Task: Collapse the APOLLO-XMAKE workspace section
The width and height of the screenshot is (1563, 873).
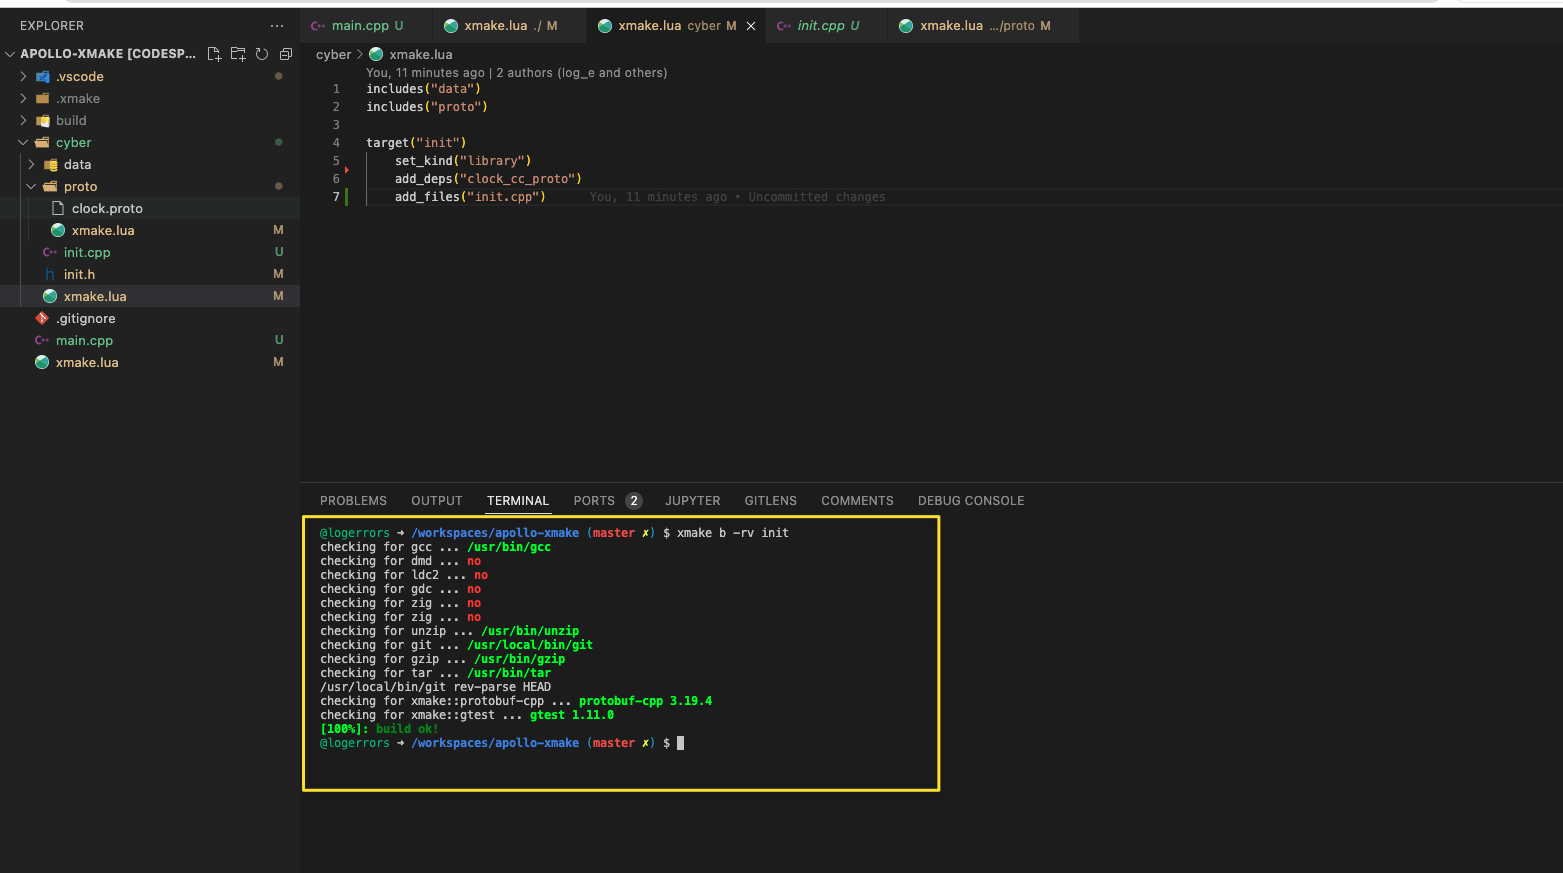Action: coord(10,54)
